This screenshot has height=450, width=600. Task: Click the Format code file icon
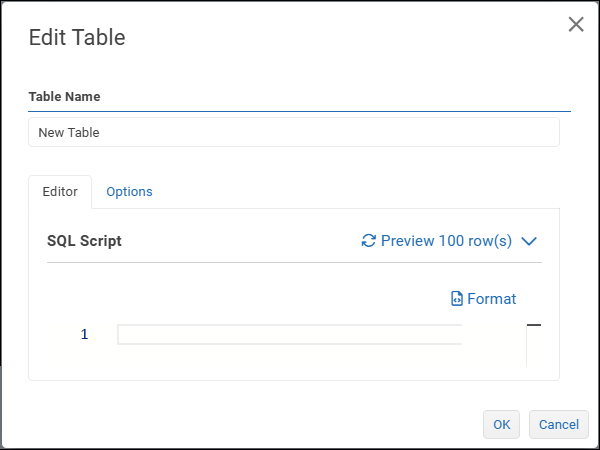[x=457, y=299]
